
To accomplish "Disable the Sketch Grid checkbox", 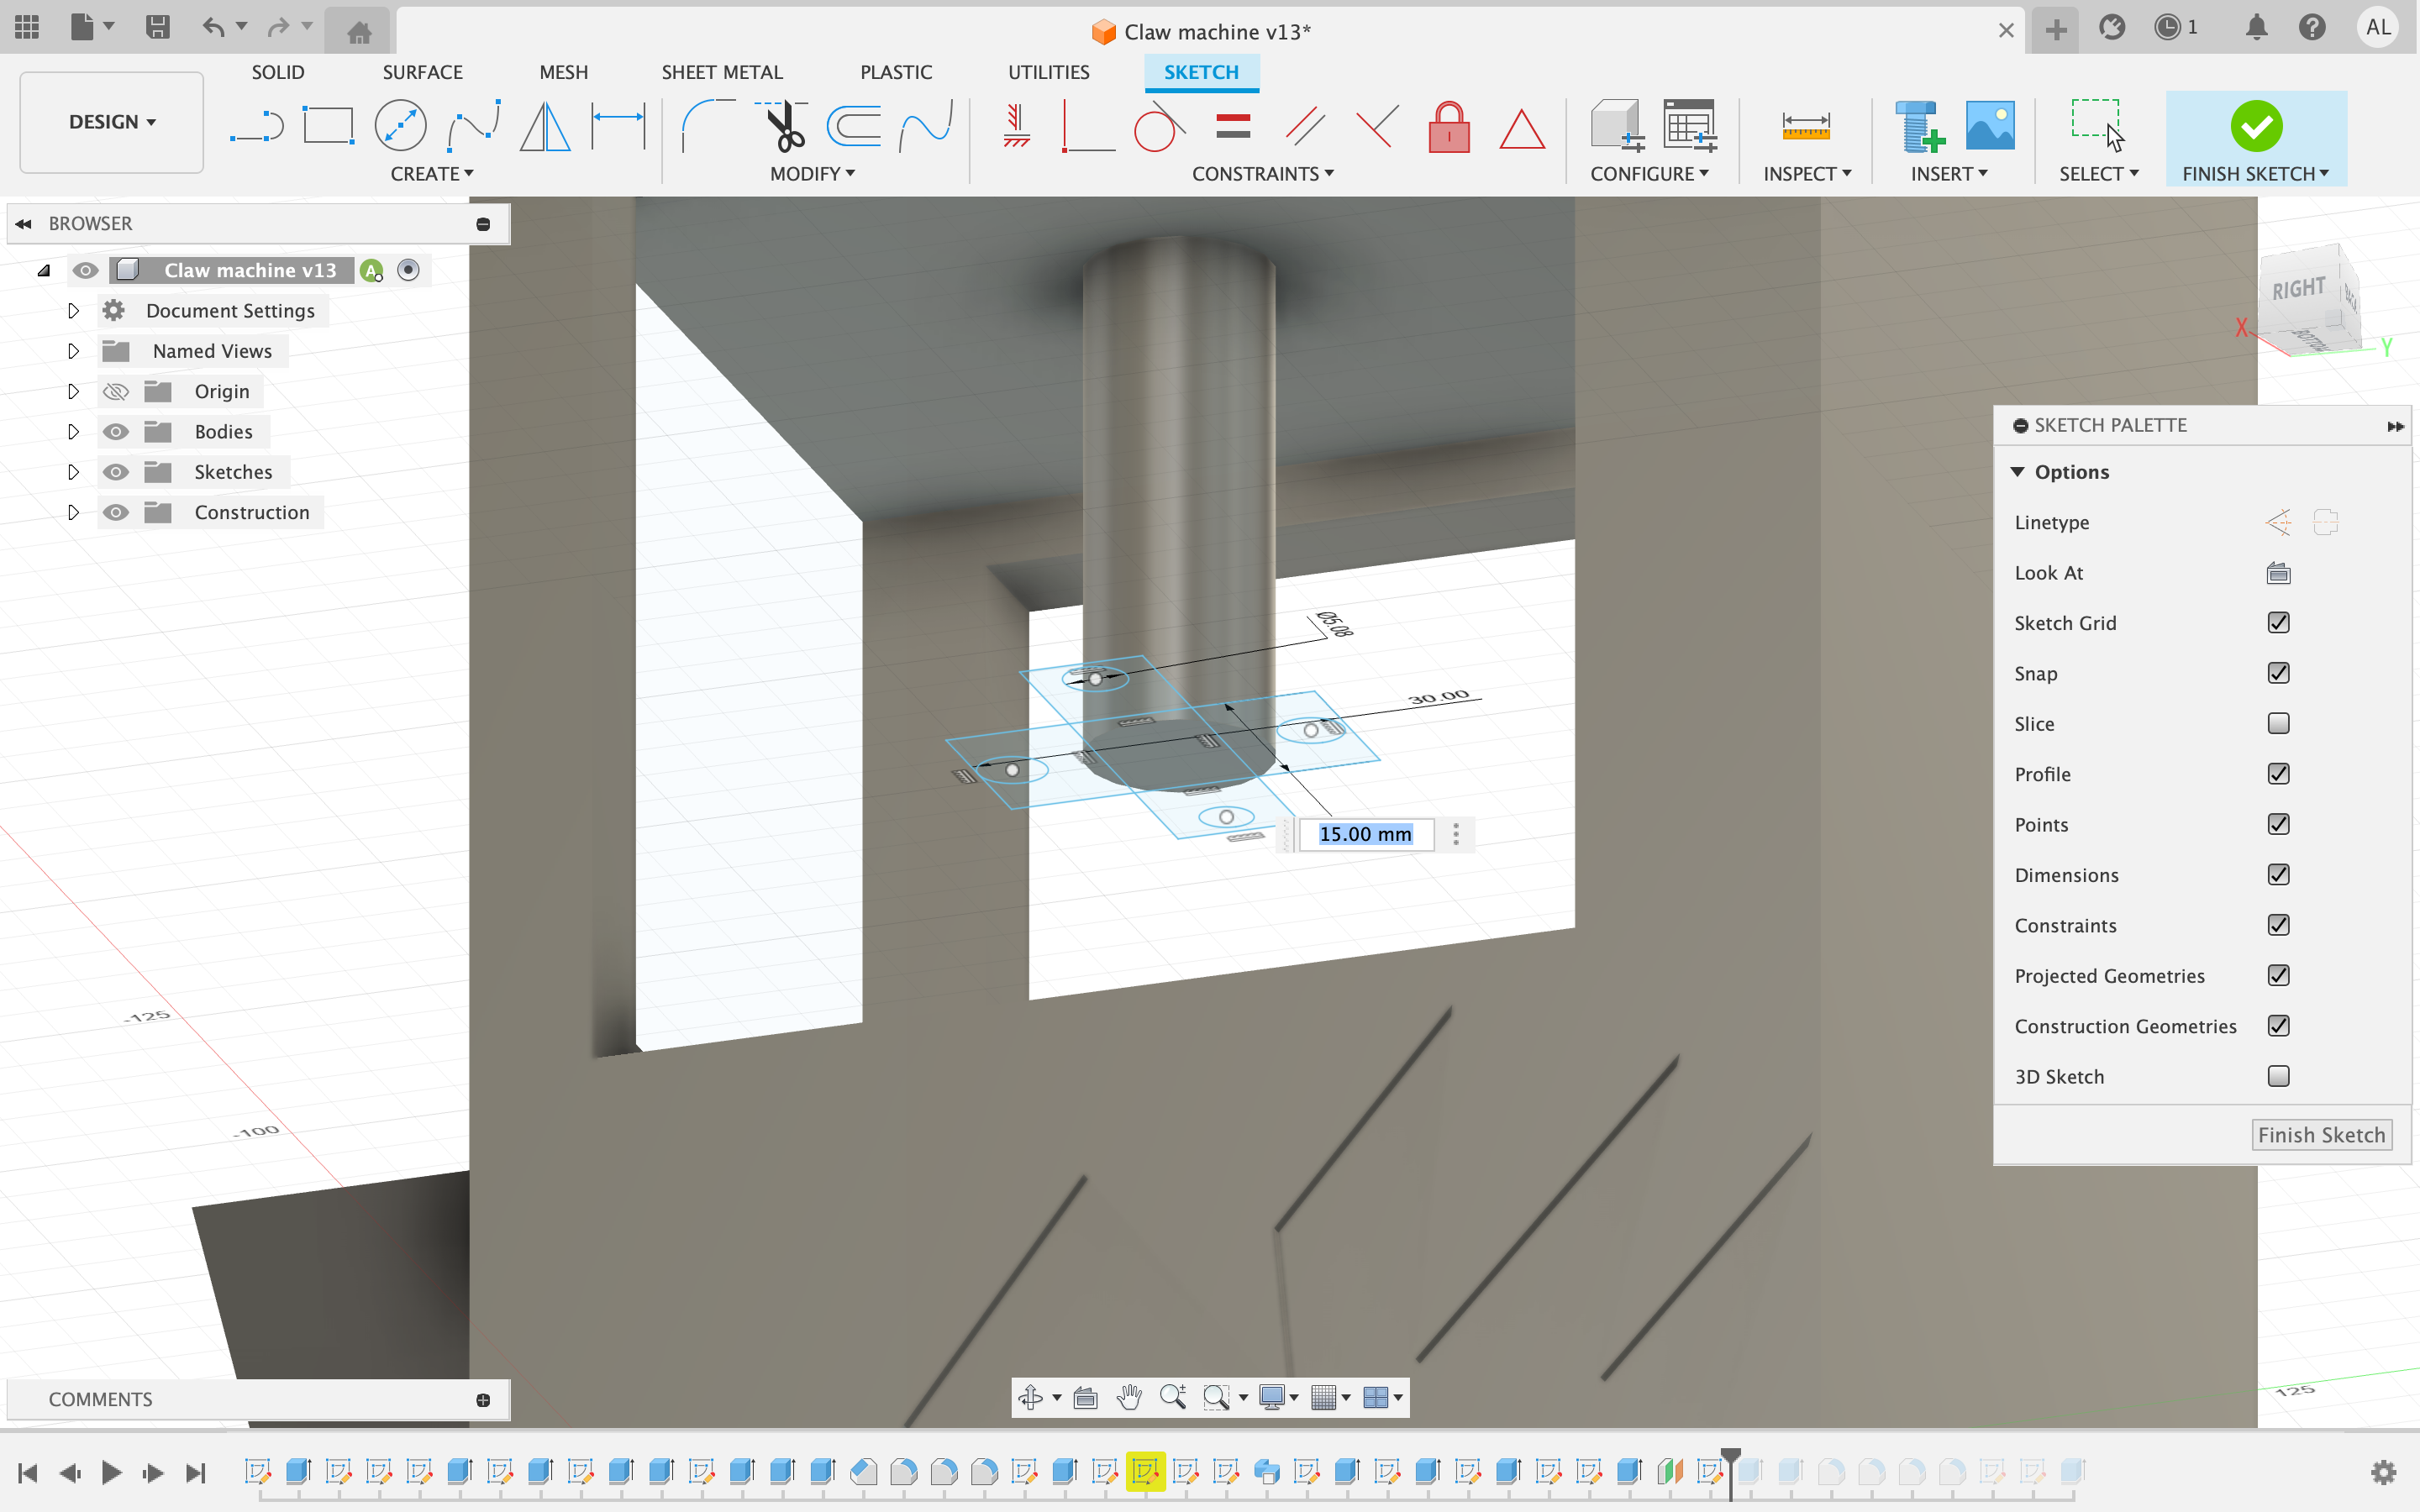I will [x=2279, y=622].
